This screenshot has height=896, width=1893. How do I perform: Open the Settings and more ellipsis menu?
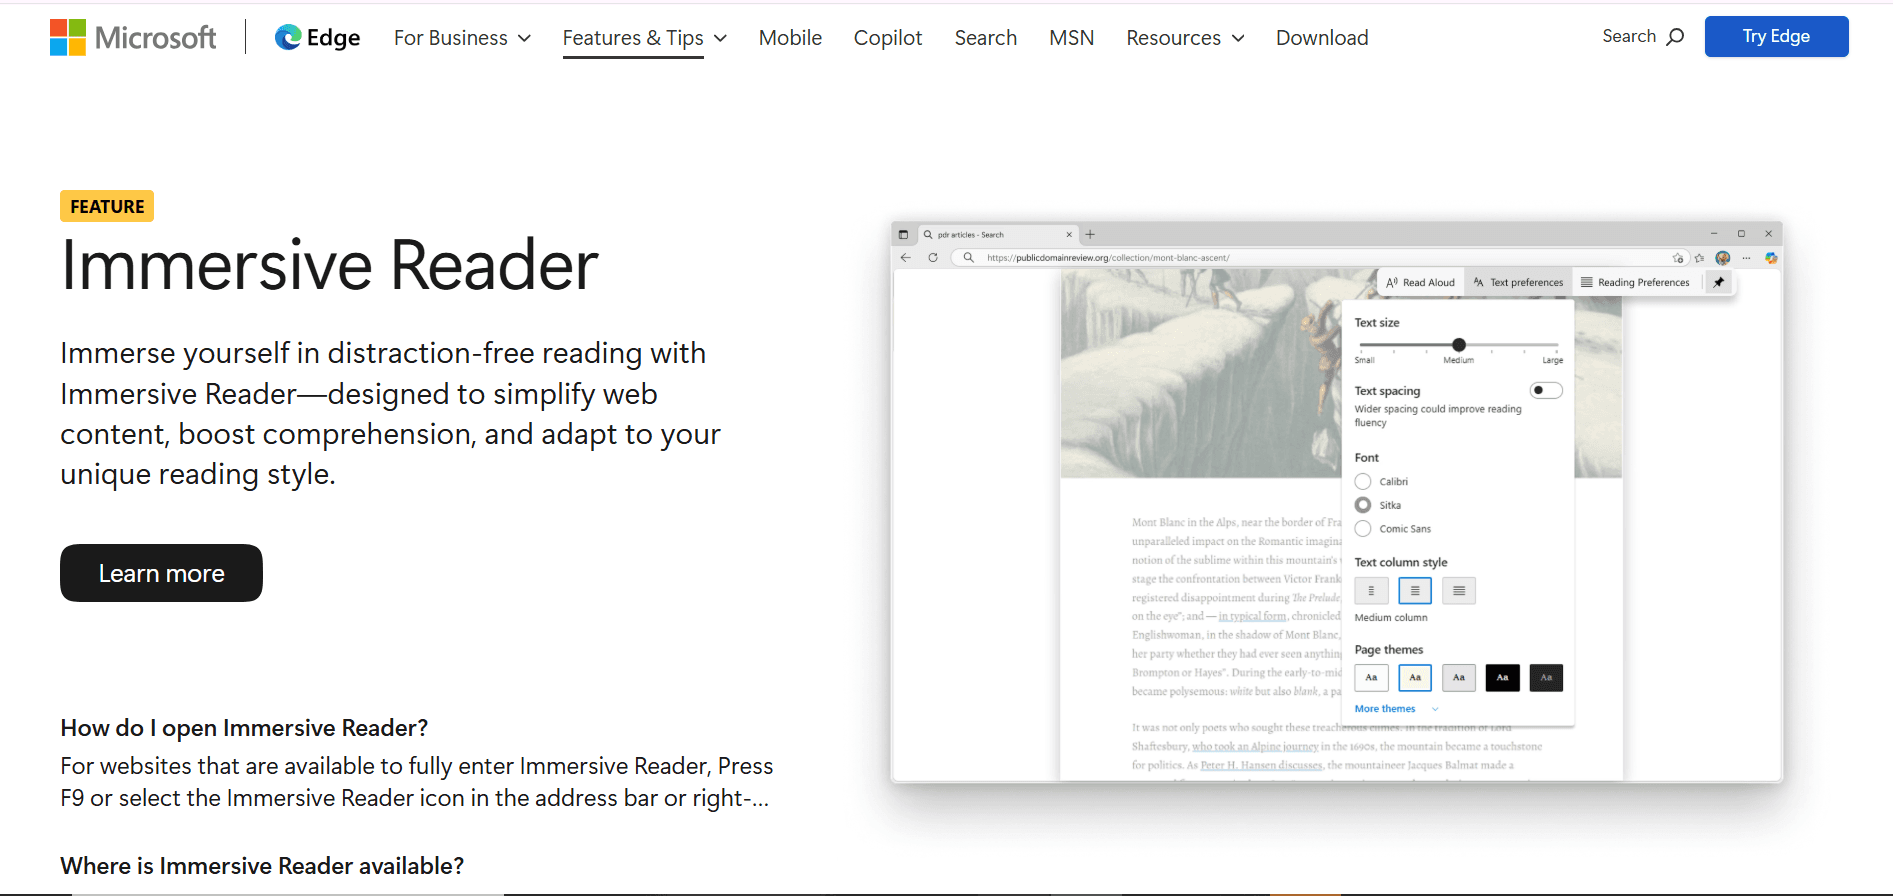tap(1746, 258)
